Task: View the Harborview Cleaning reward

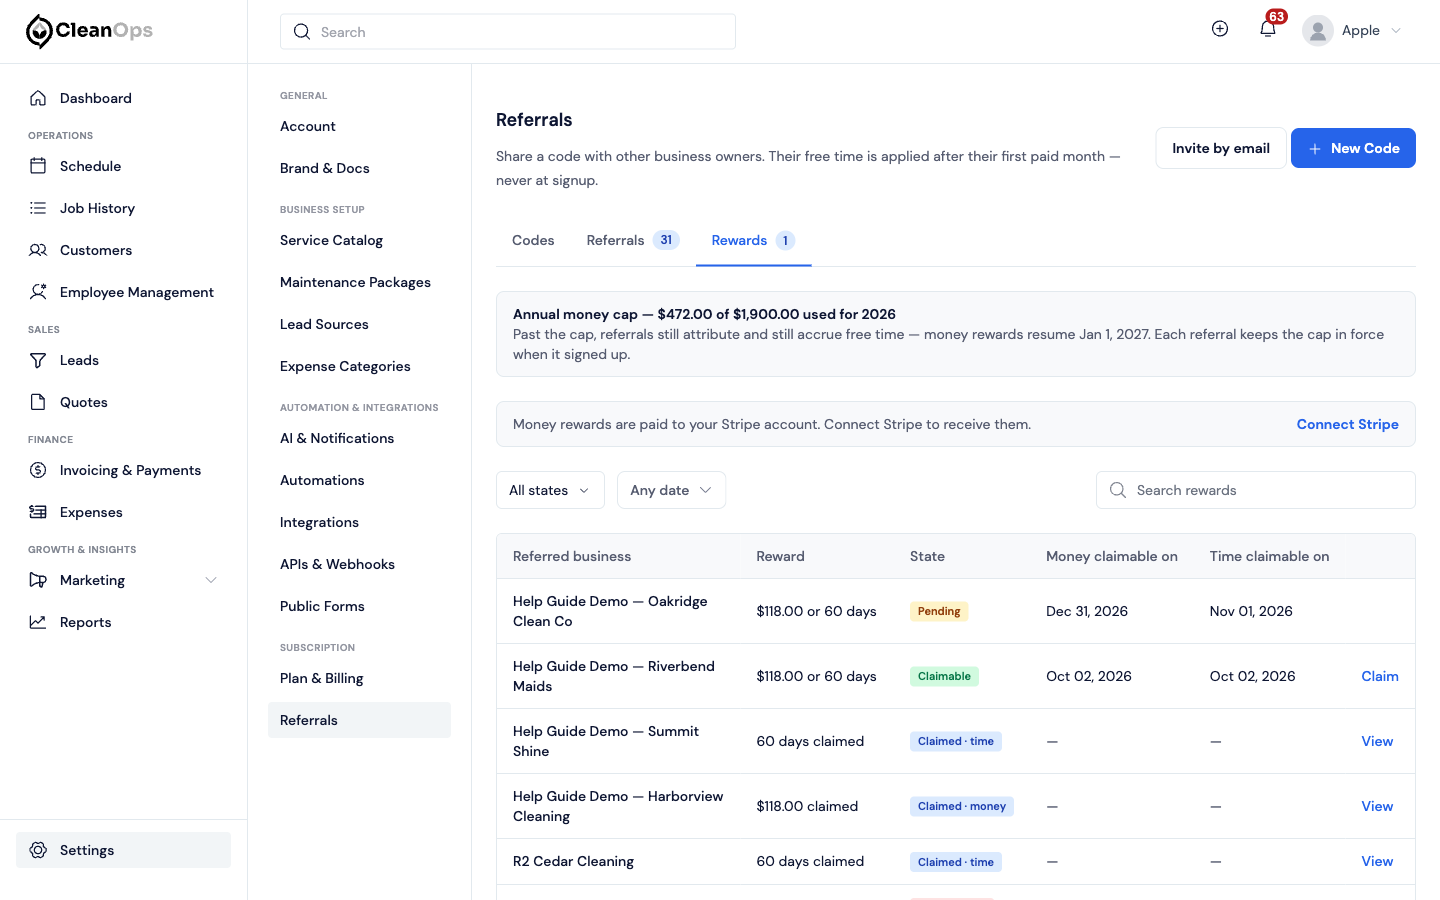Action: pos(1377,806)
